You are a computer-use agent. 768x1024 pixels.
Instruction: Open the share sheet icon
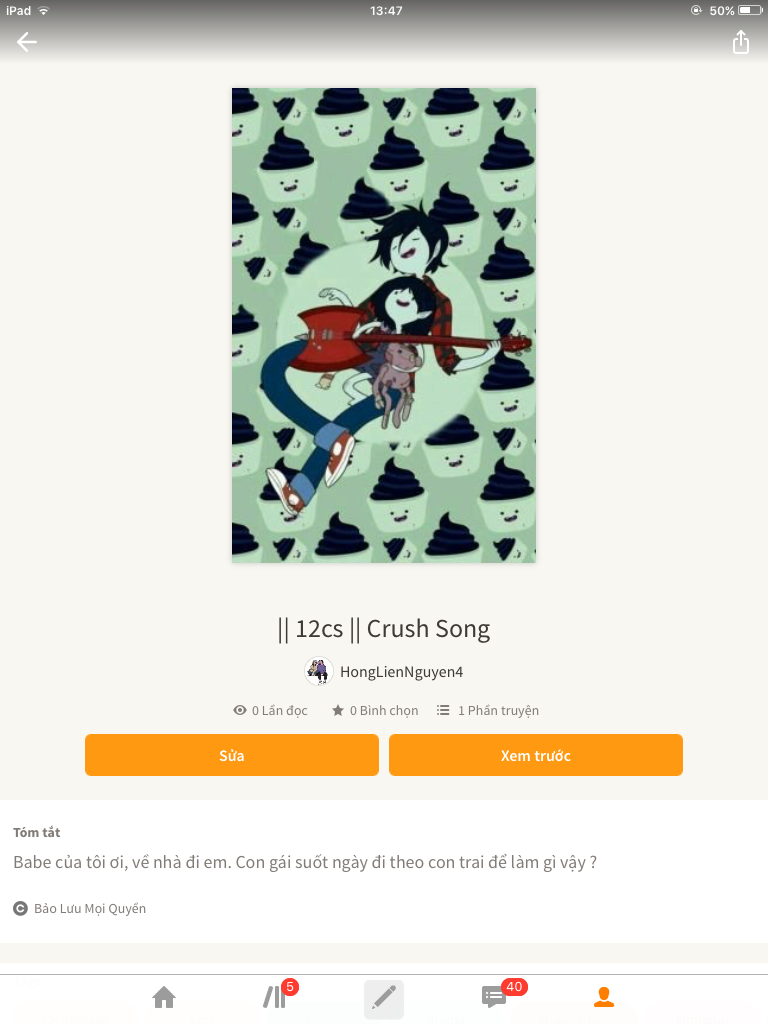click(x=740, y=42)
